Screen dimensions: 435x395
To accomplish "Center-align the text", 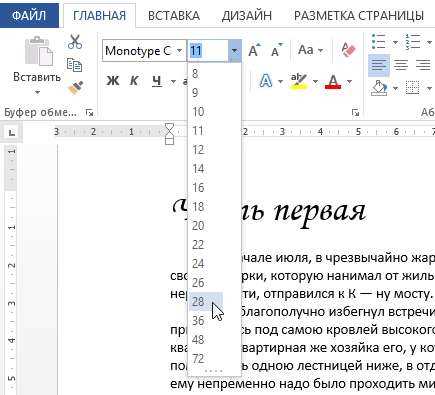I will [401, 65].
